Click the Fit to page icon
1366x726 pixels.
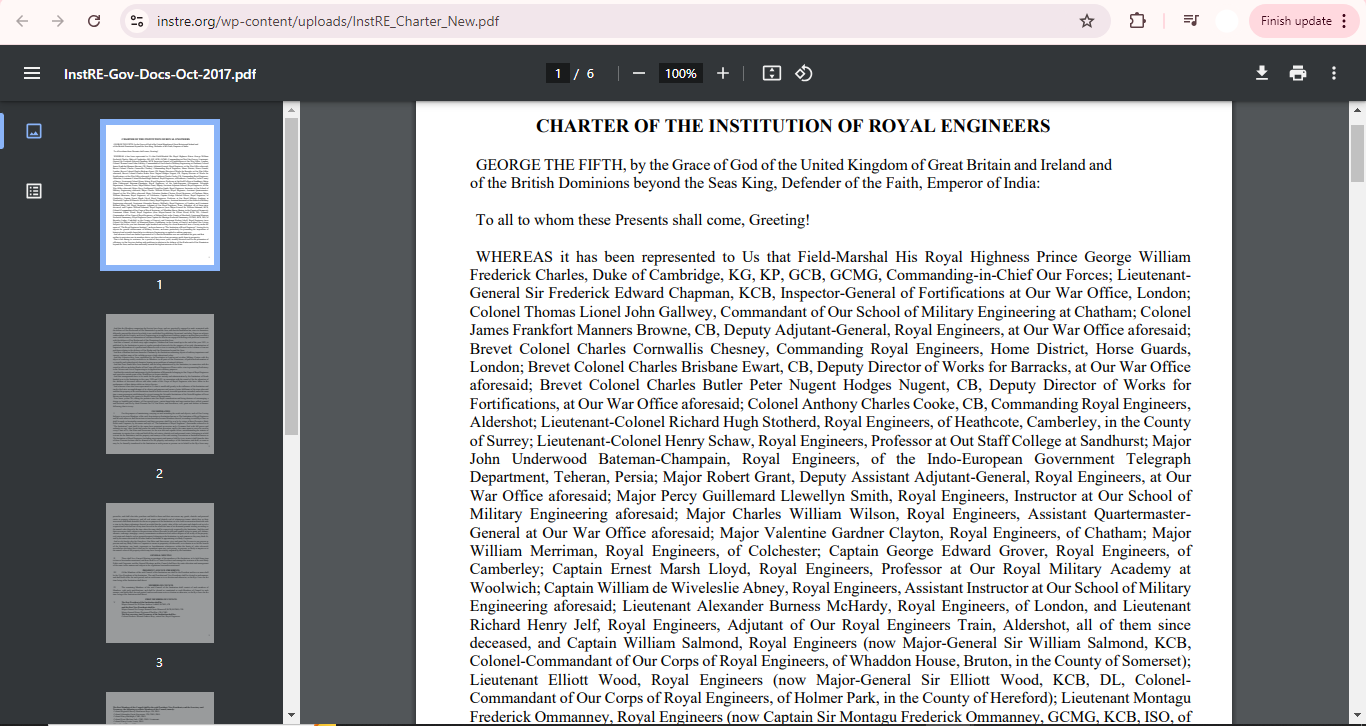pyautogui.click(x=771, y=73)
